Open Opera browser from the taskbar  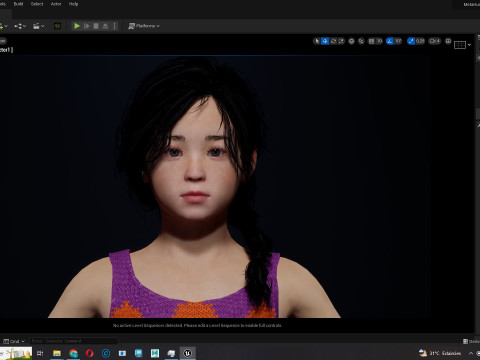[x=90, y=353]
